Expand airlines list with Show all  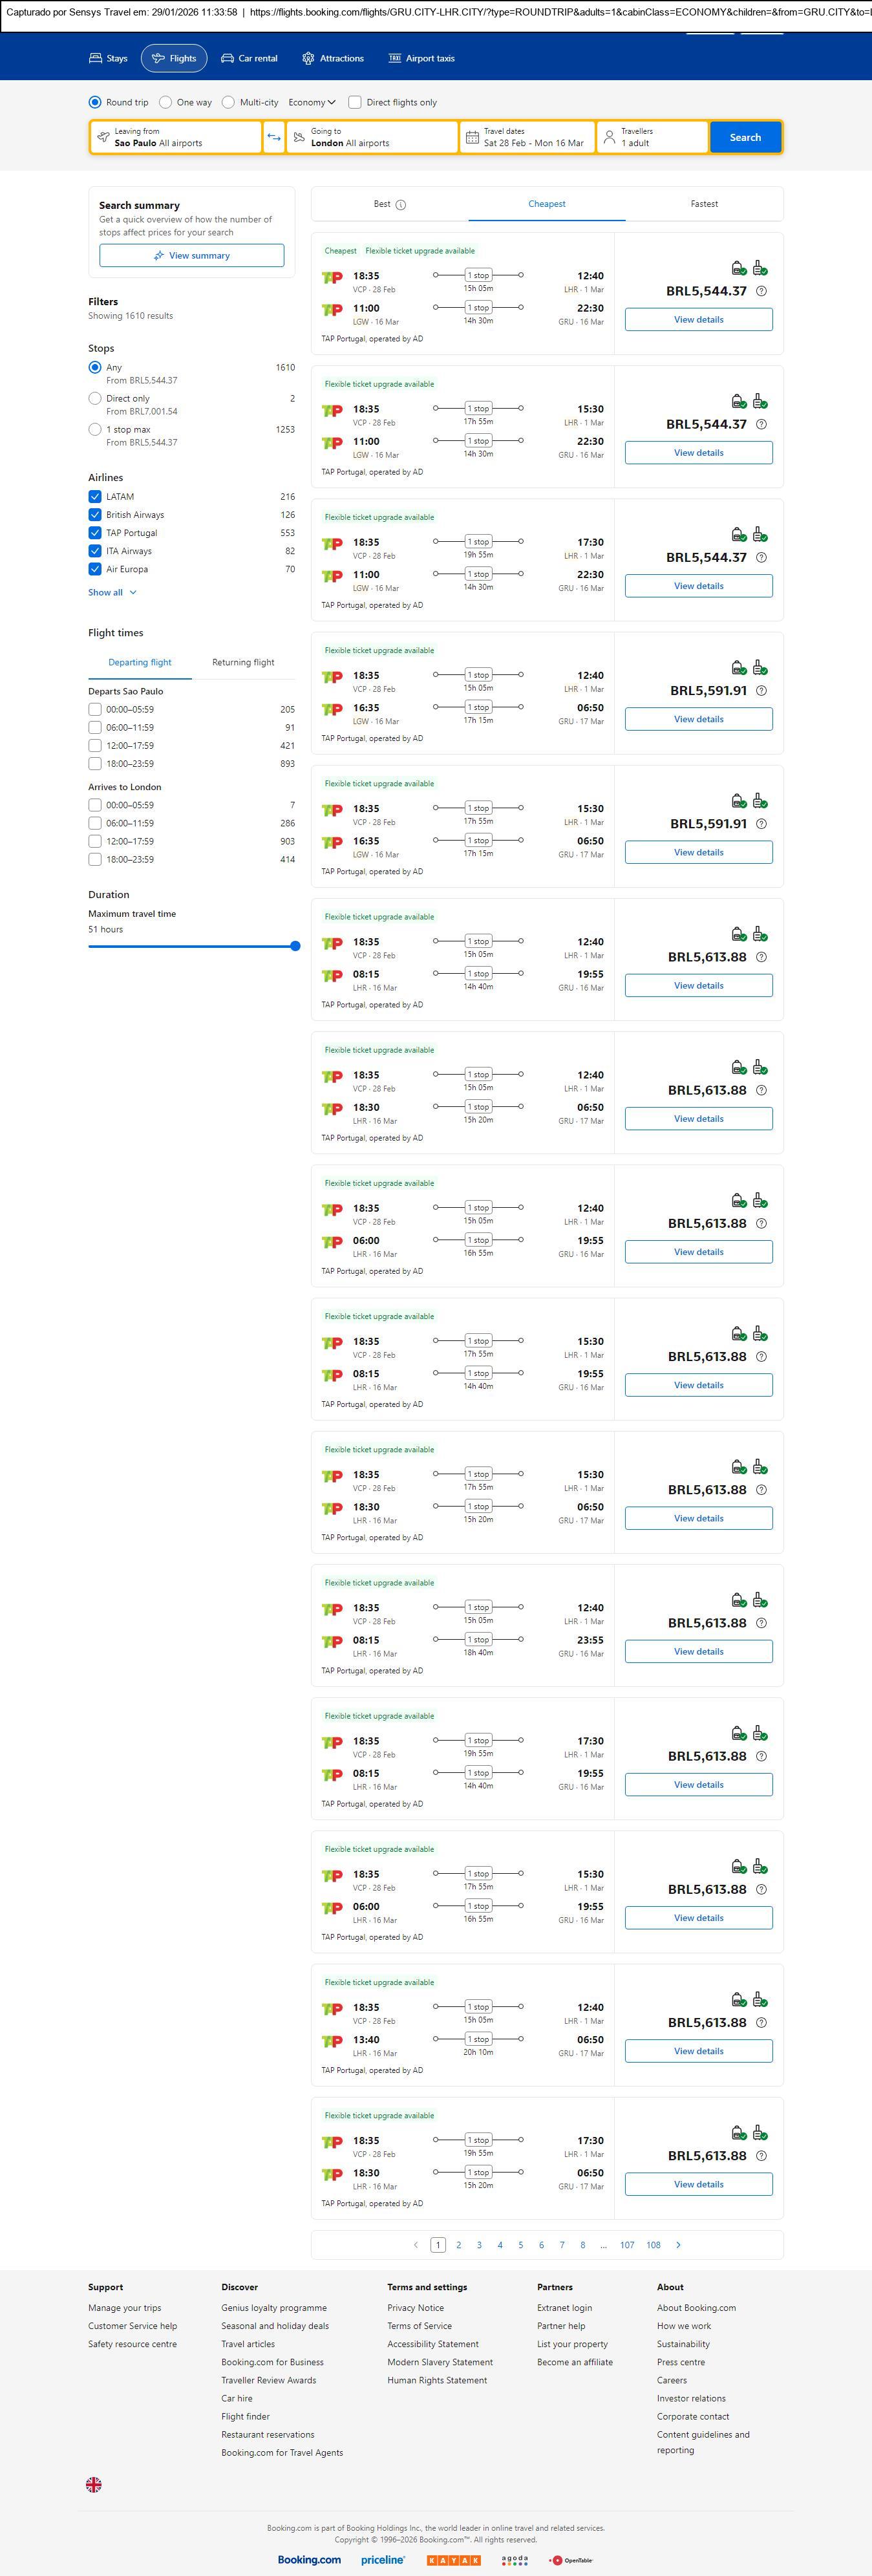click(111, 592)
